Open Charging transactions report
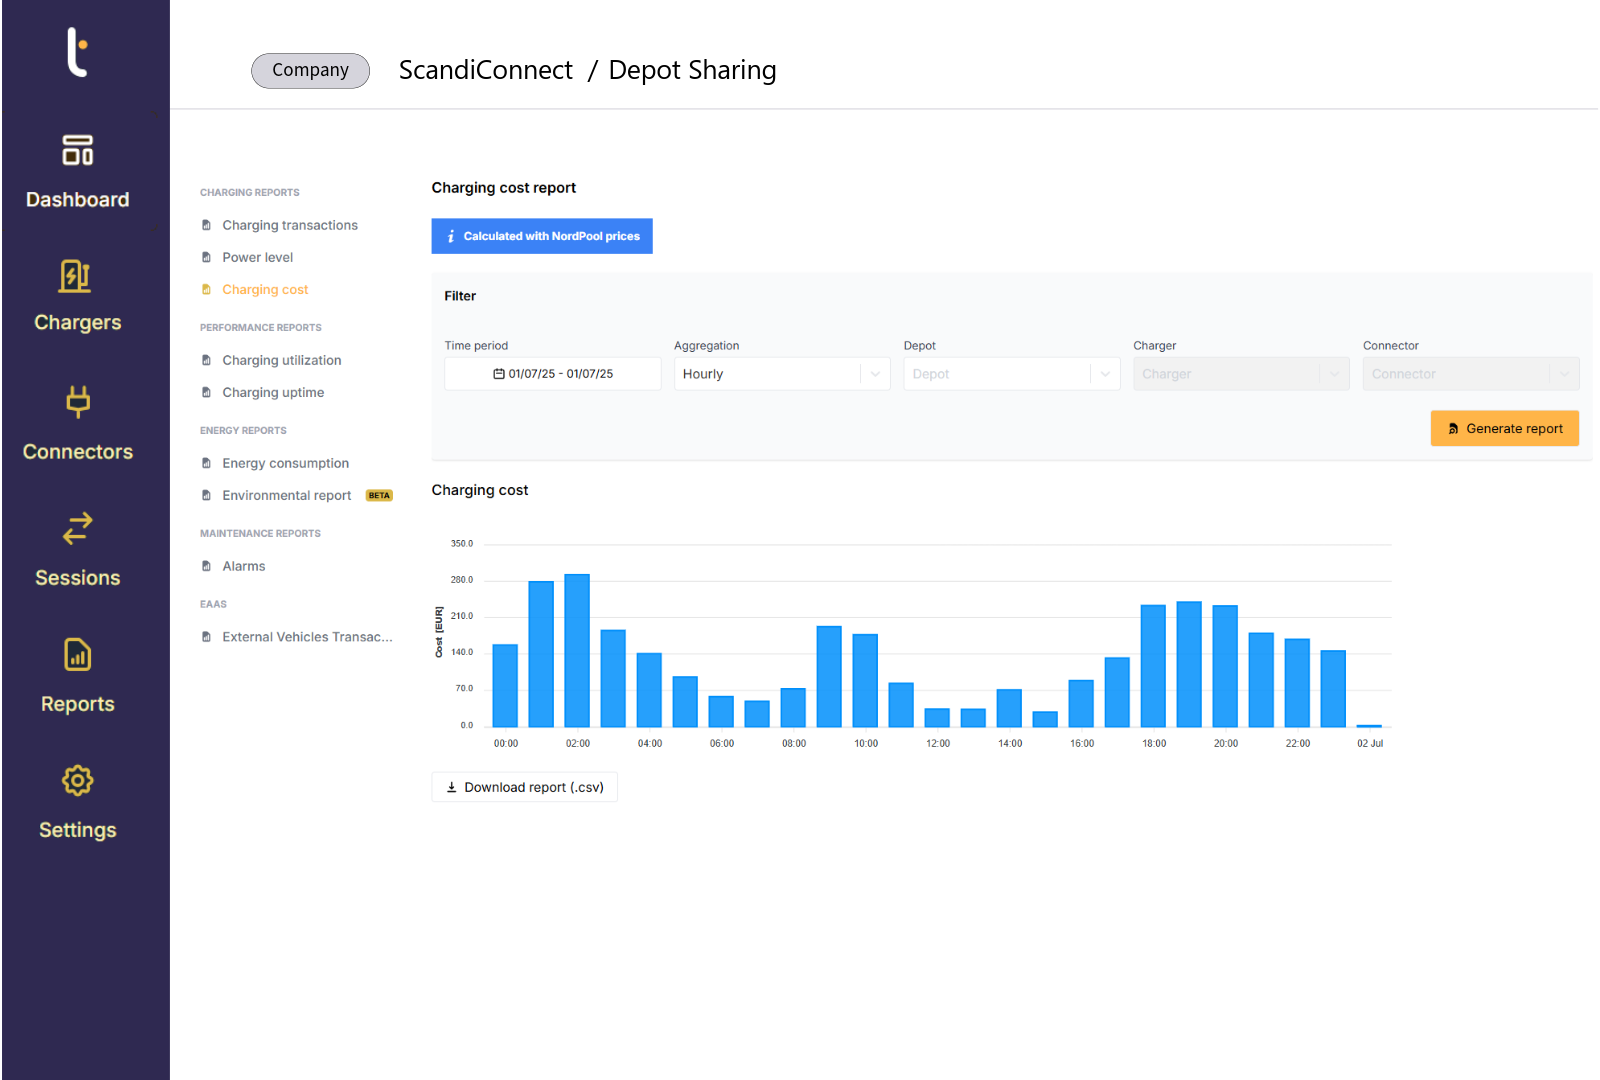Viewport: 1600px width, 1080px height. point(290,226)
